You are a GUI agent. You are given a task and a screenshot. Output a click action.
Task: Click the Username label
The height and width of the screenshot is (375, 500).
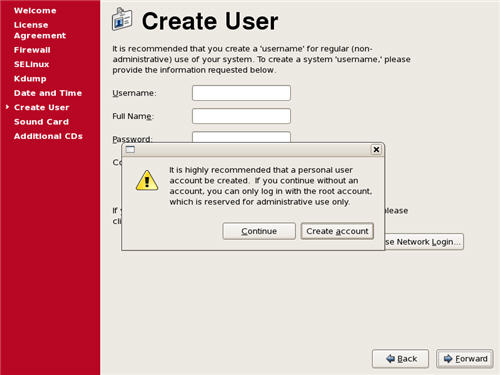click(x=134, y=93)
